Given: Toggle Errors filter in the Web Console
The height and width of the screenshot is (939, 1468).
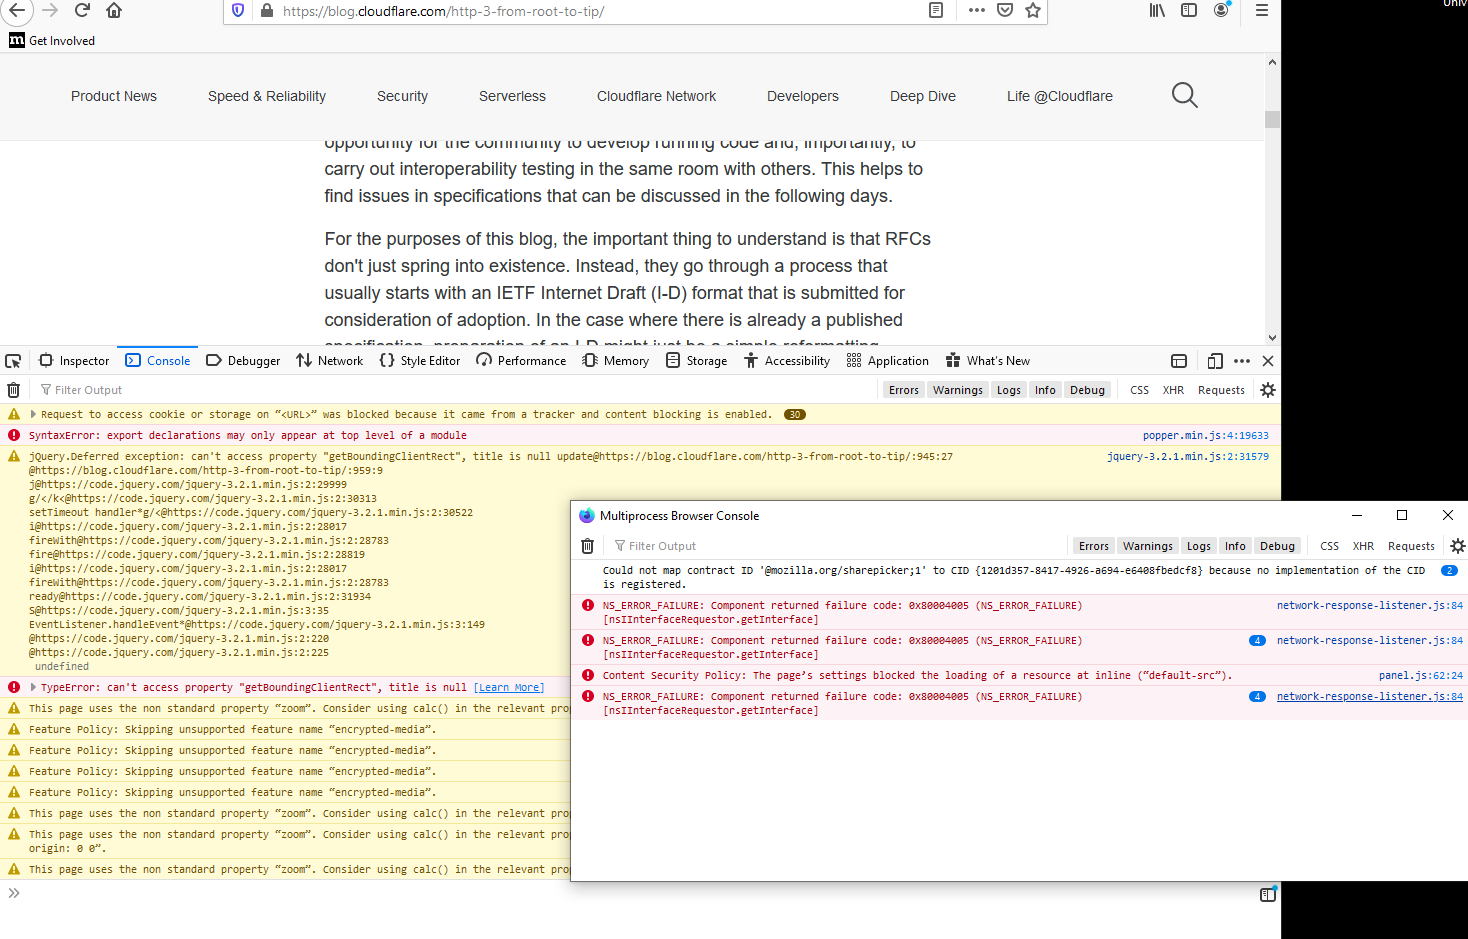Looking at the screenshot, I should point(904,390).
